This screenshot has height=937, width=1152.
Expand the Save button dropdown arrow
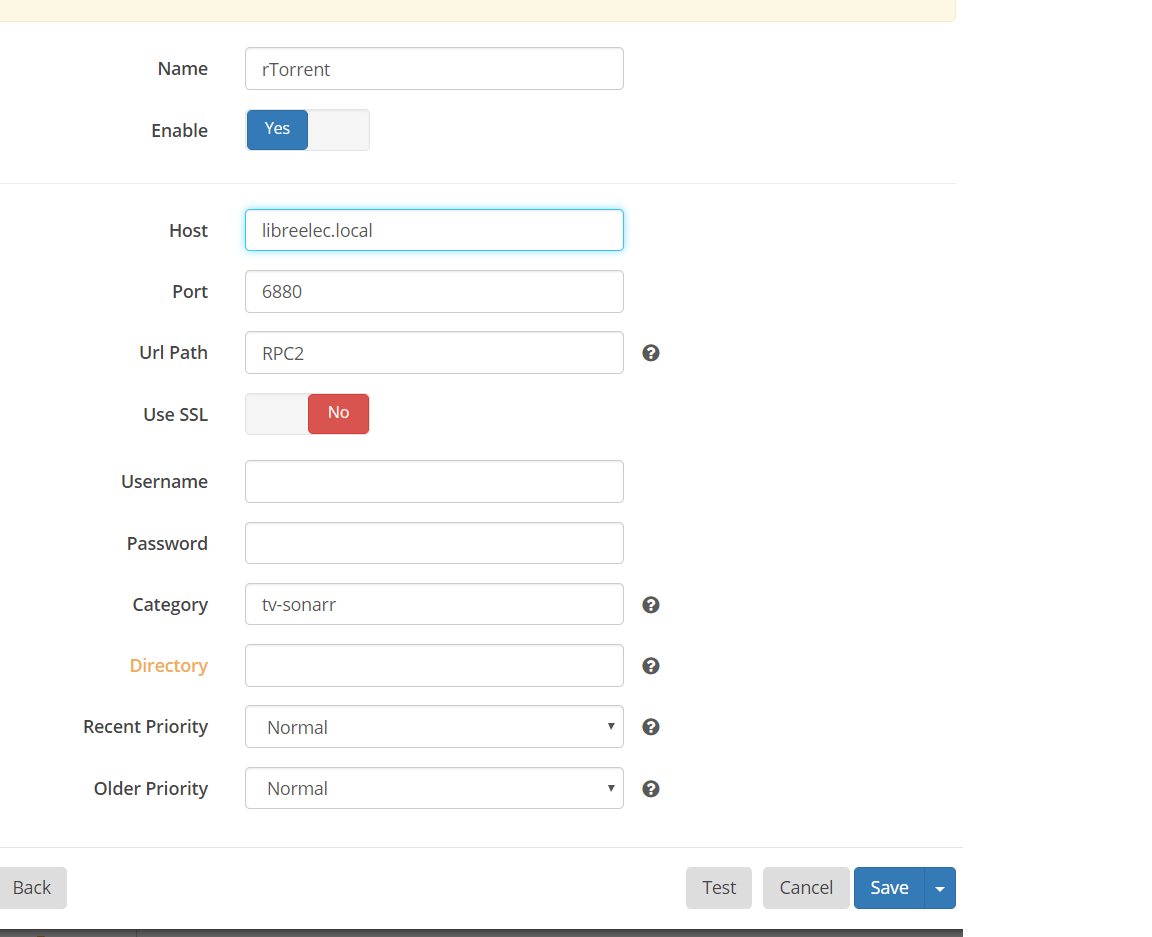(x=940, y=888)
